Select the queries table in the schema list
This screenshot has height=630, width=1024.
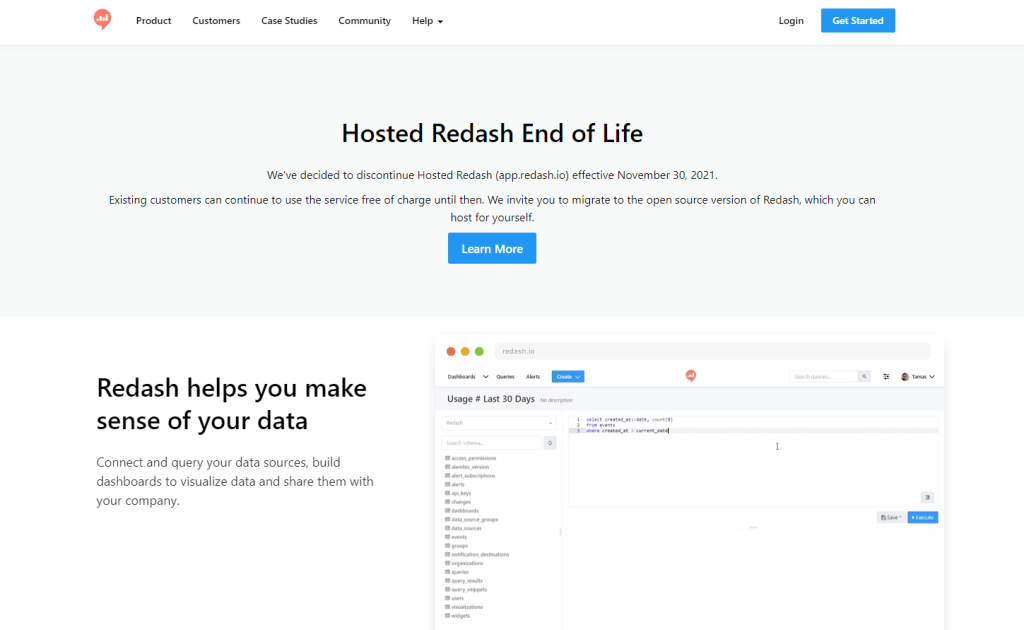coord(460,572)
